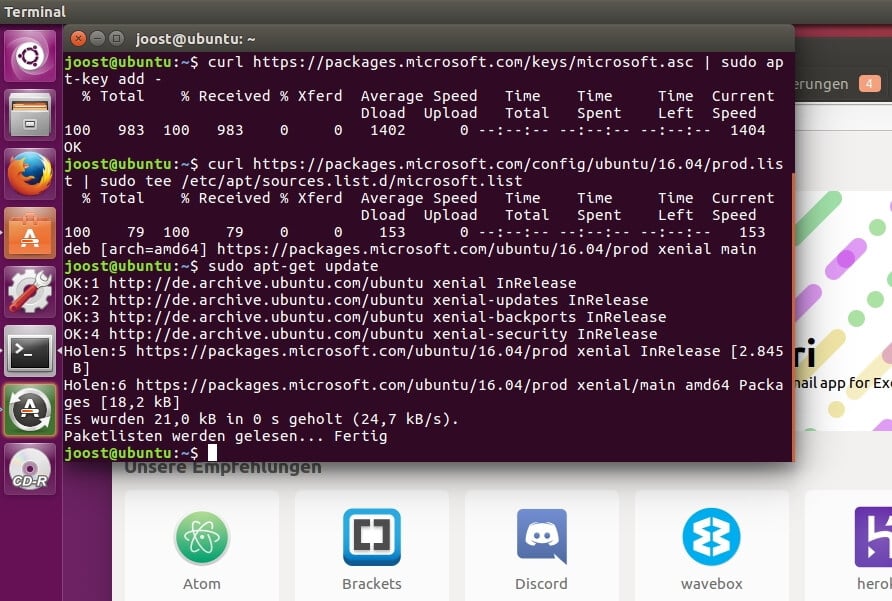Click the terminal prompt cursor block
The image size is (892, 601).
(212, 453)
